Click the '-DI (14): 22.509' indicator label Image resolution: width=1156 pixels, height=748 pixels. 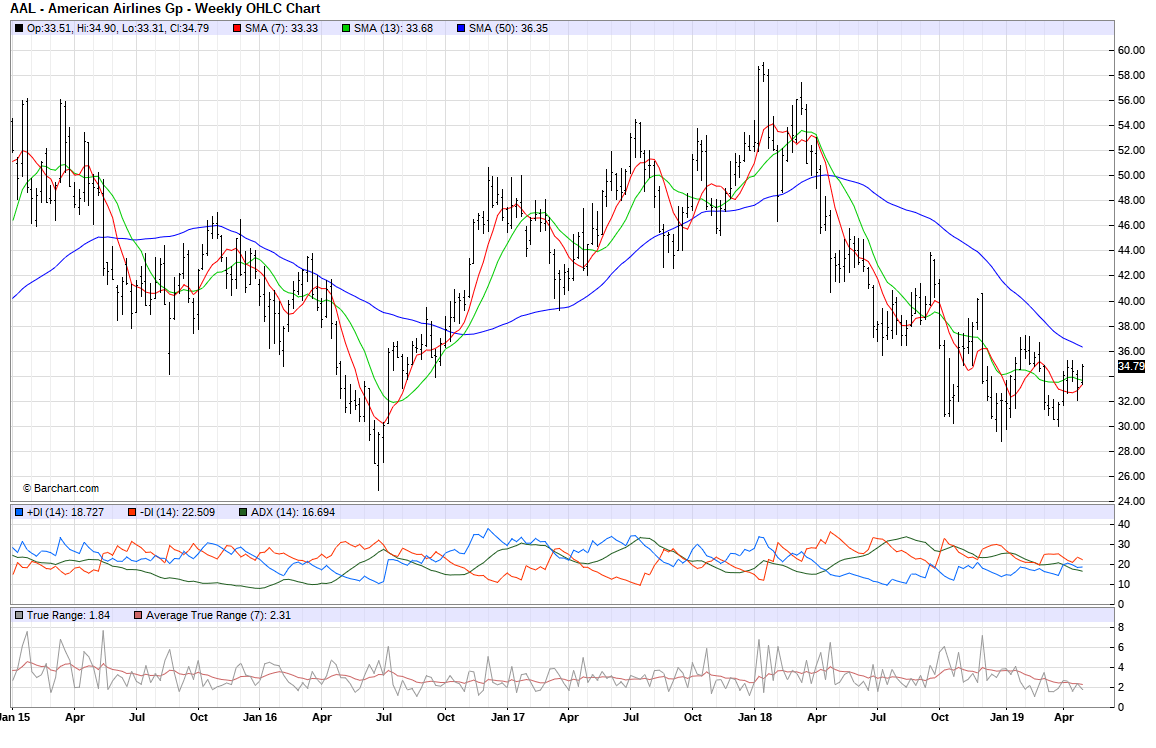[178, 512]
